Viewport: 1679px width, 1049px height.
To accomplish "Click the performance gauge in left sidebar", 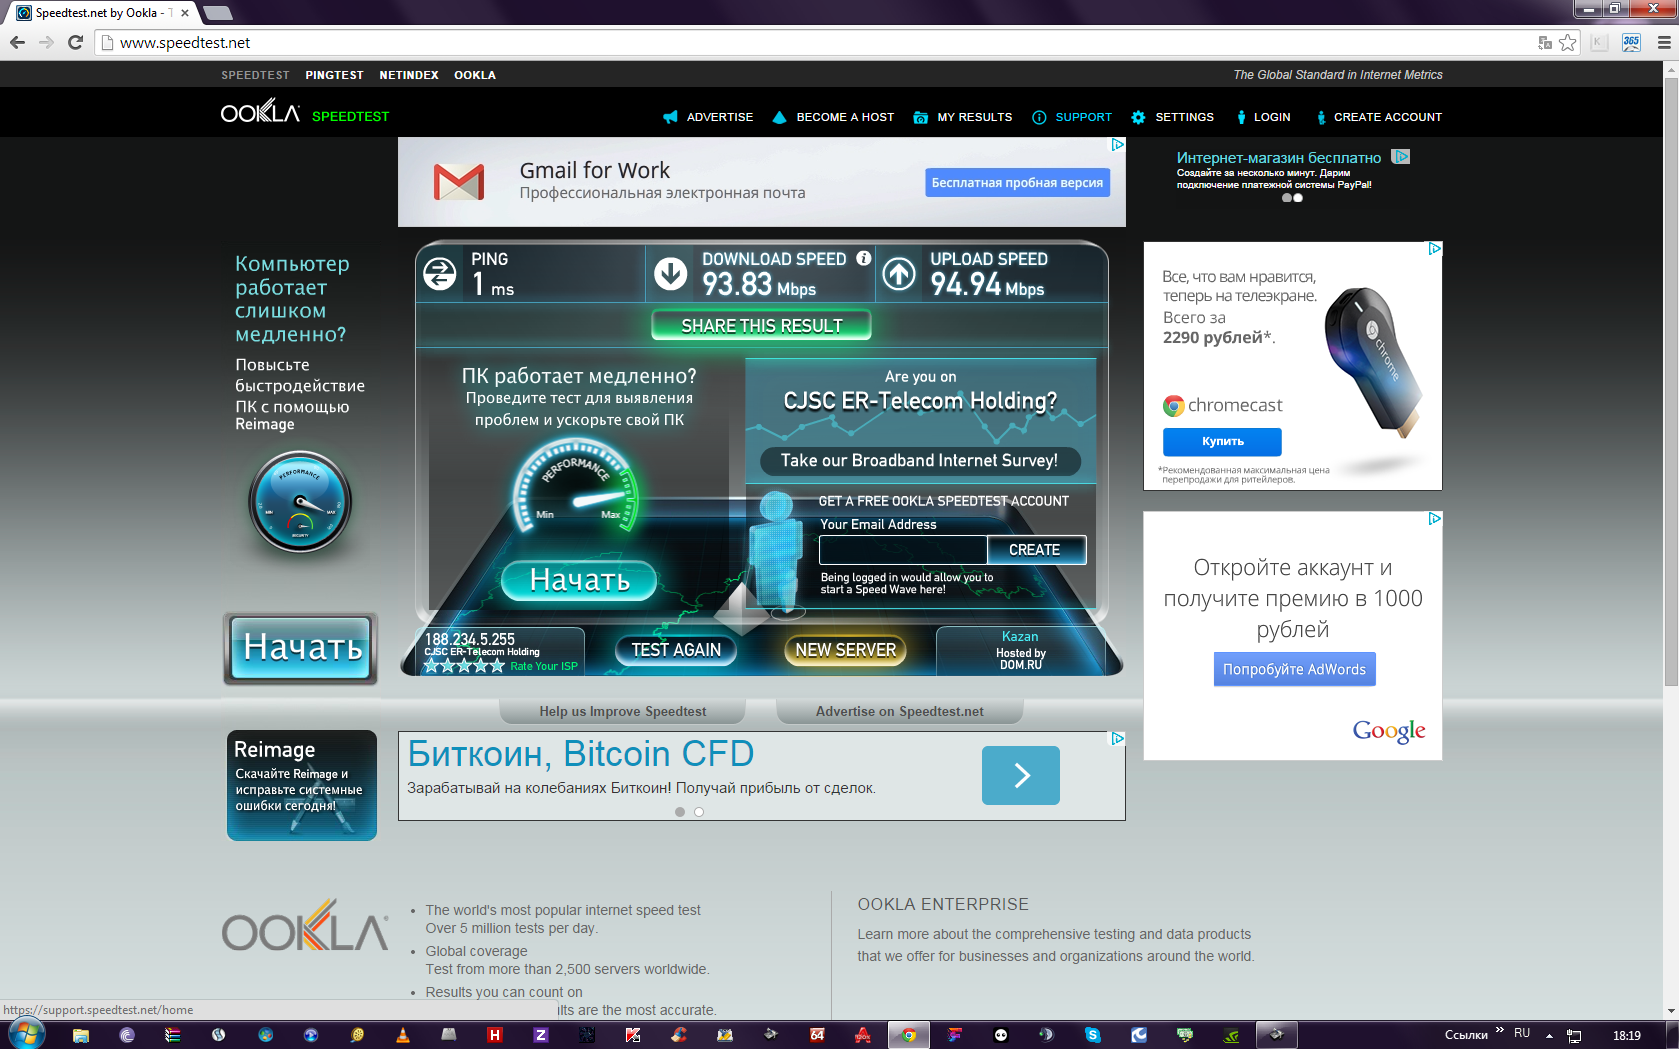I will click(299, 502).
